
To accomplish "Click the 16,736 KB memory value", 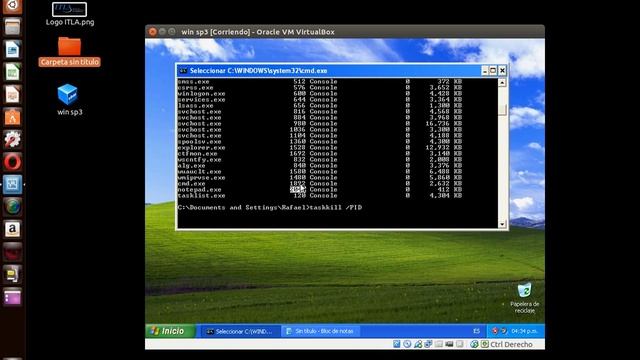I will [443, 123].
